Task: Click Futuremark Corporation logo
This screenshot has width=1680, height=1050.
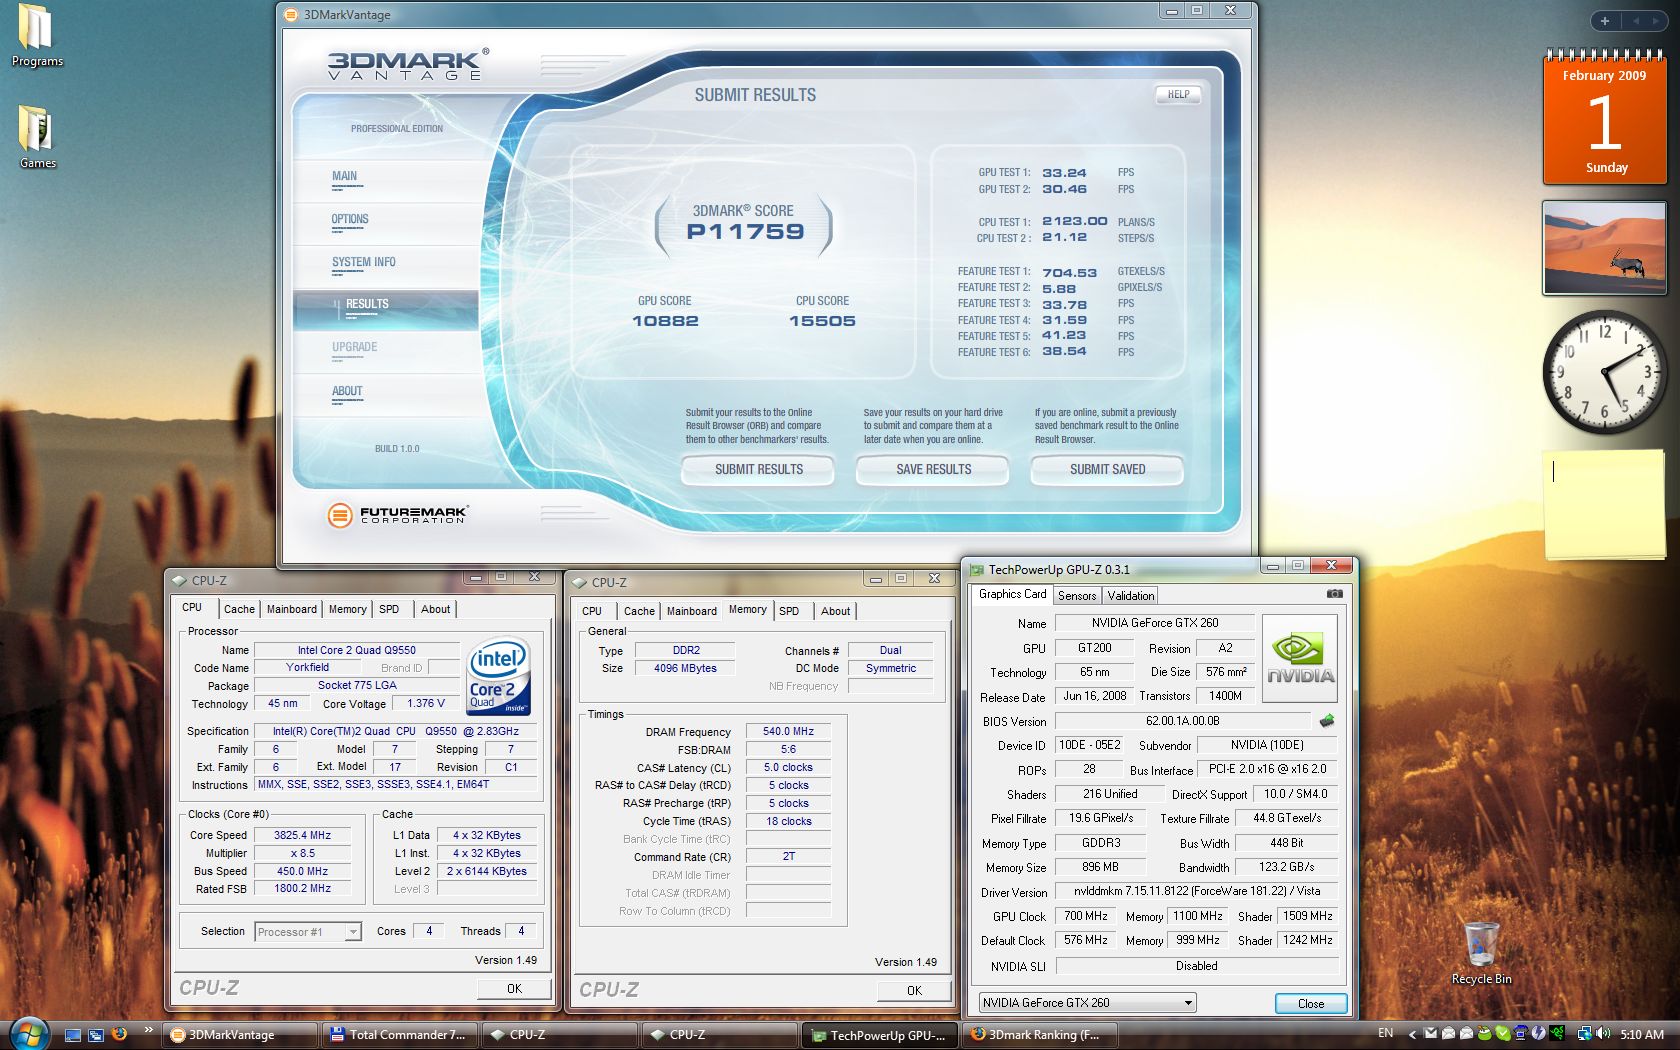Action: point(397,515)
